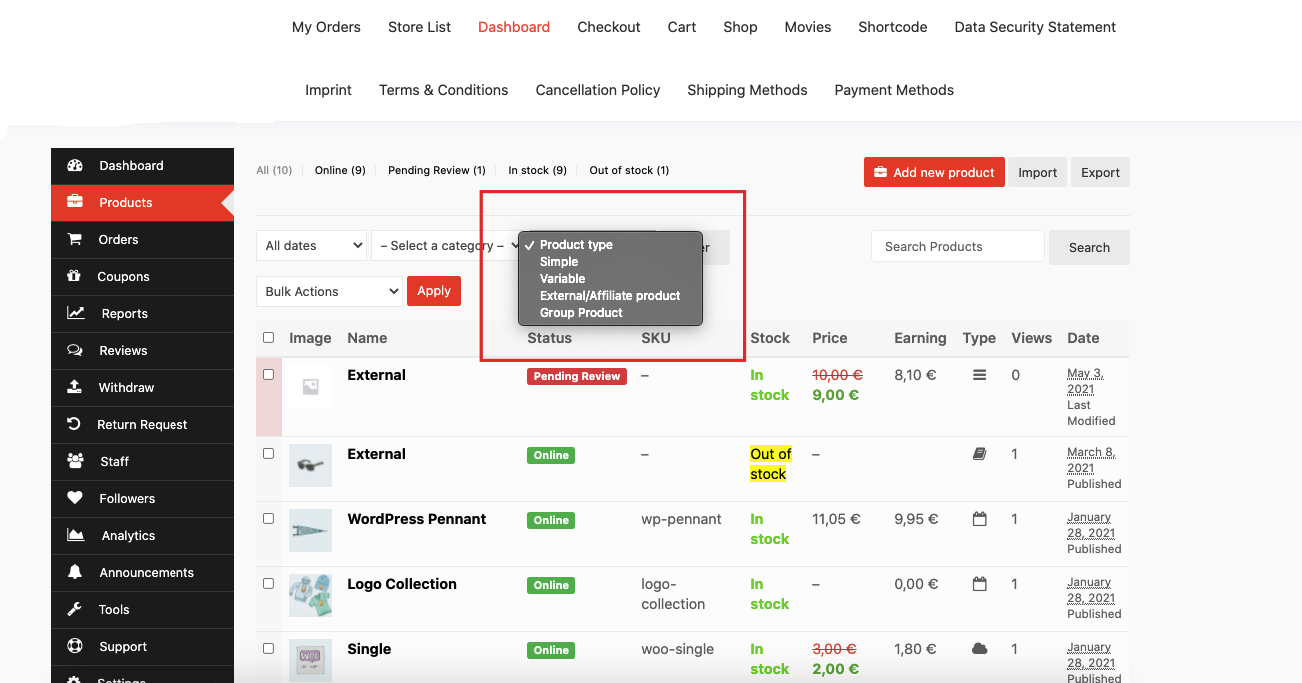This screenshot has height=683, width=1302.
Task: Open Cancellation Policy page
Action: point(598,90)
